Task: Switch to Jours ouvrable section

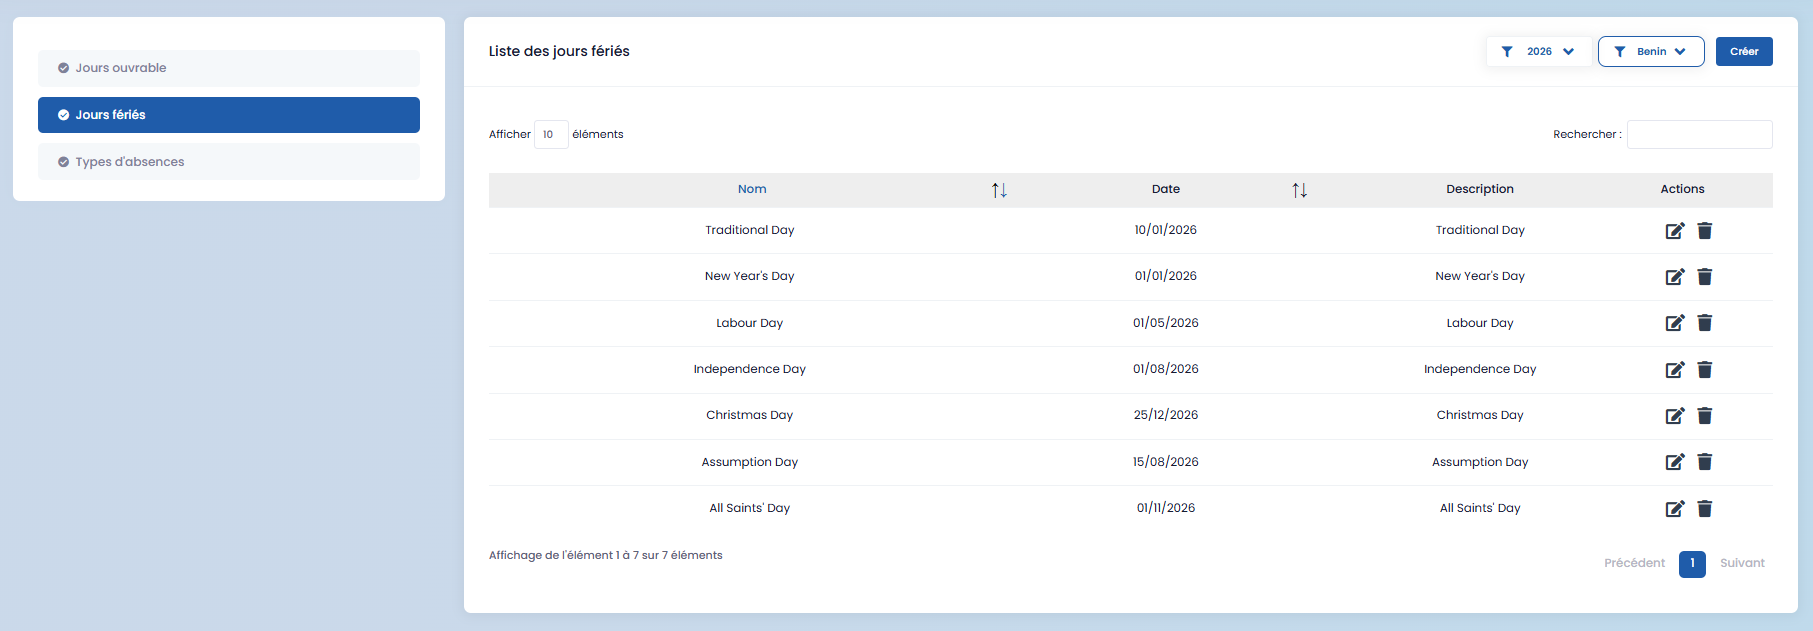Action: tap(229, 68)
